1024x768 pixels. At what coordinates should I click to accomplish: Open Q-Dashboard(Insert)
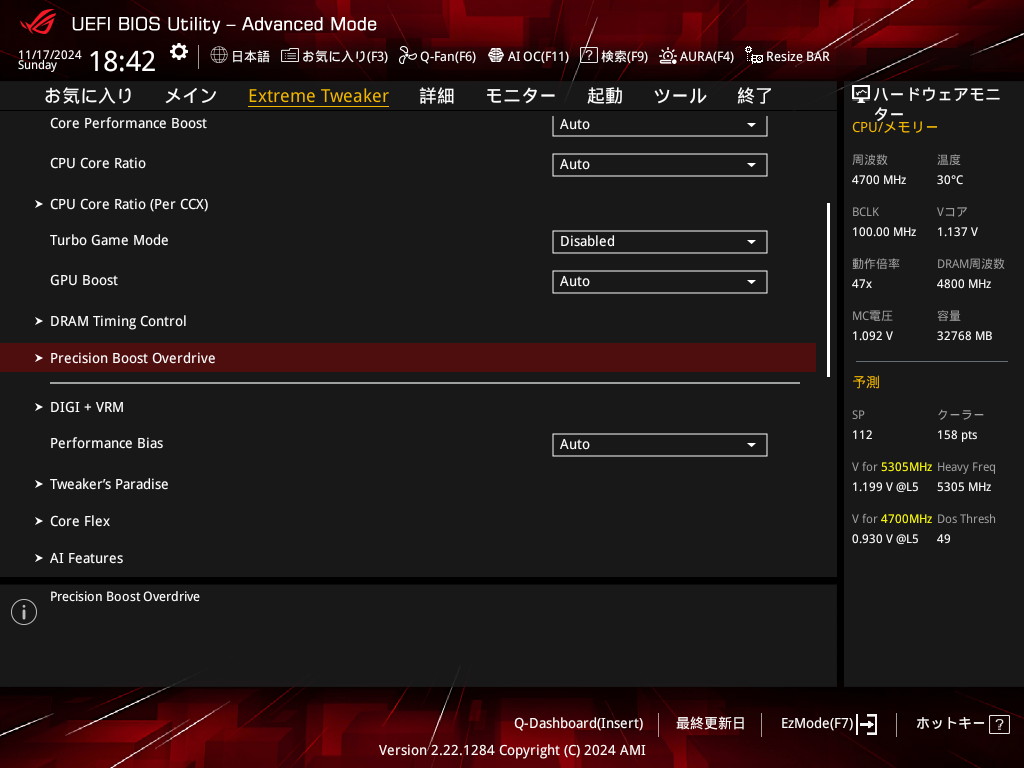pos(579,724)
